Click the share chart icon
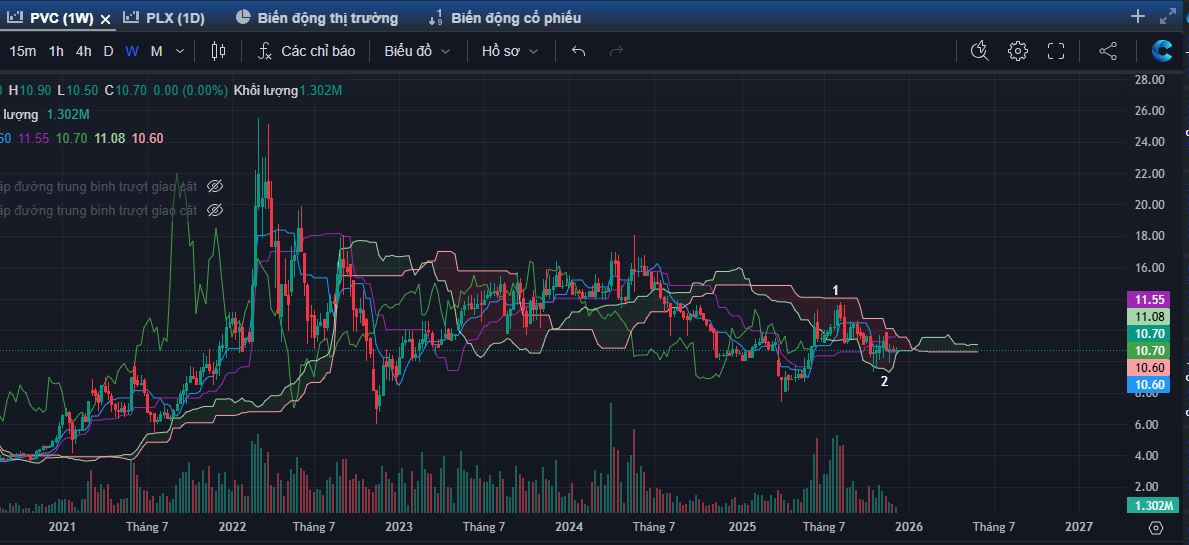This screenshot has width=1189, height=545. coord(1107,51)
